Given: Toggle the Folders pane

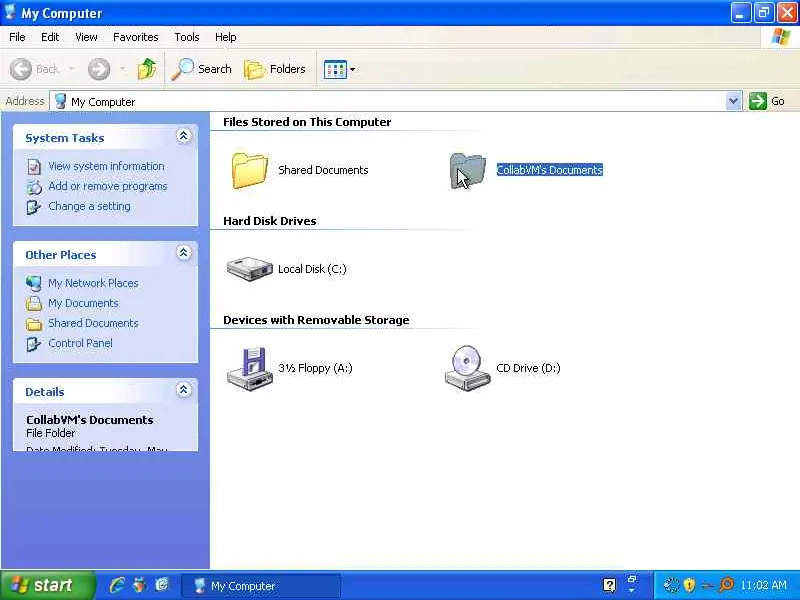Looking at the screenshot, I should pyautogui.click(x=275, y=69).
